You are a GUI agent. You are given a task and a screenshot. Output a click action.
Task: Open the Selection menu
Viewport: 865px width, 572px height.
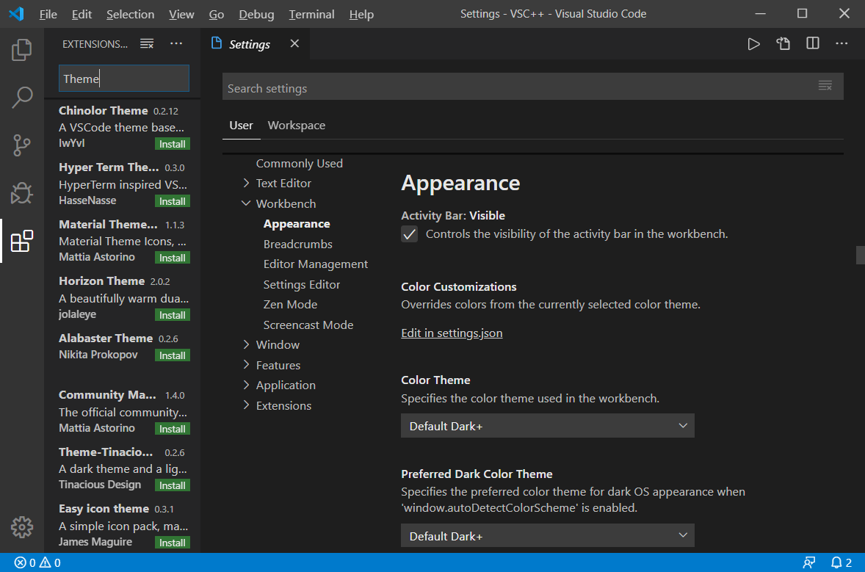coord(130,14)
